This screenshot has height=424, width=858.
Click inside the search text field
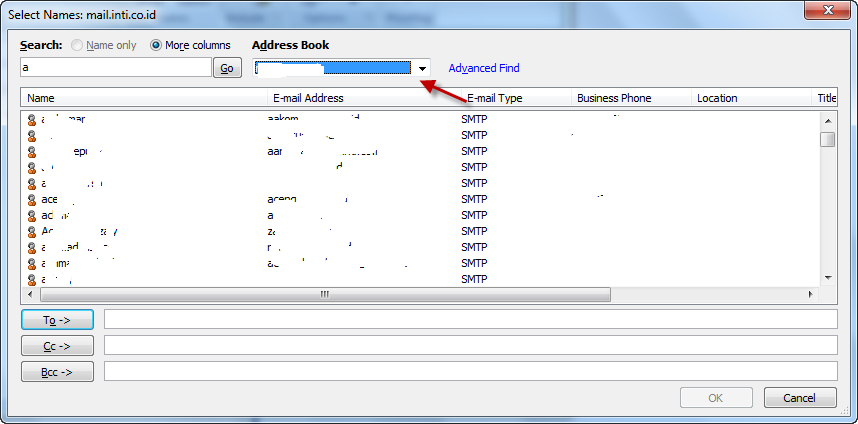click(115, 68)
